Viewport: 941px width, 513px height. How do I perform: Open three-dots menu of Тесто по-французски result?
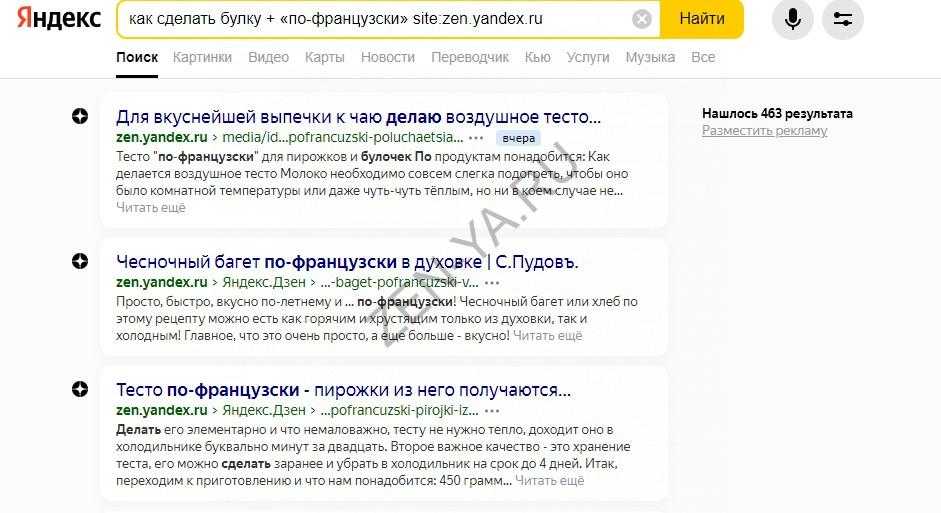[491, 410]
